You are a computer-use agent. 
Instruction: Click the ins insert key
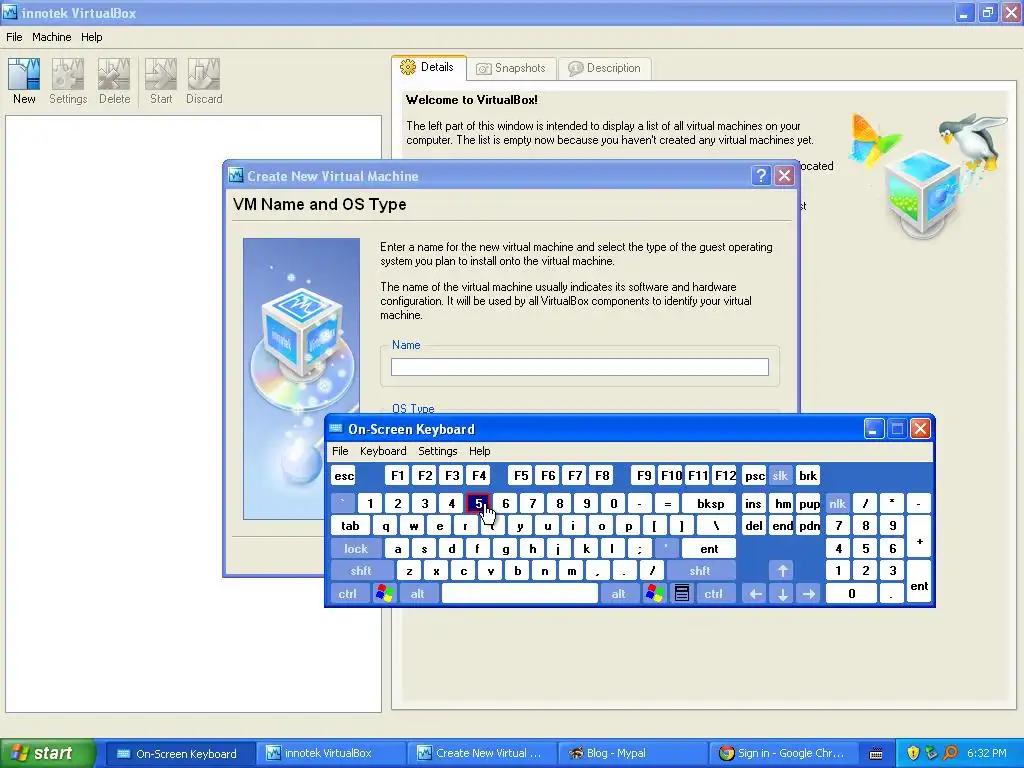(754, 504)
